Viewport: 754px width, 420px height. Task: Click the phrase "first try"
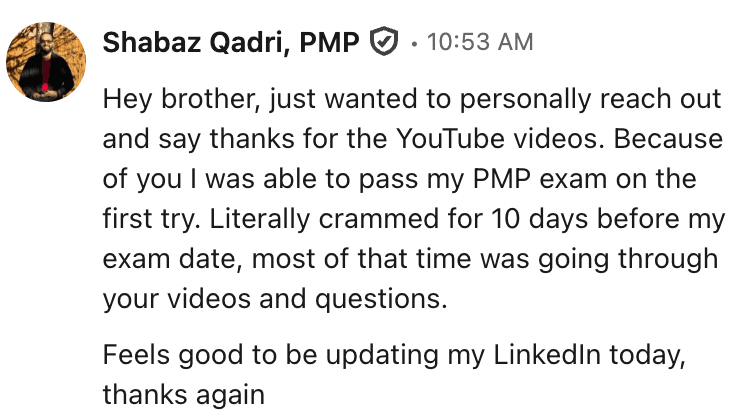tap(151, 220)
